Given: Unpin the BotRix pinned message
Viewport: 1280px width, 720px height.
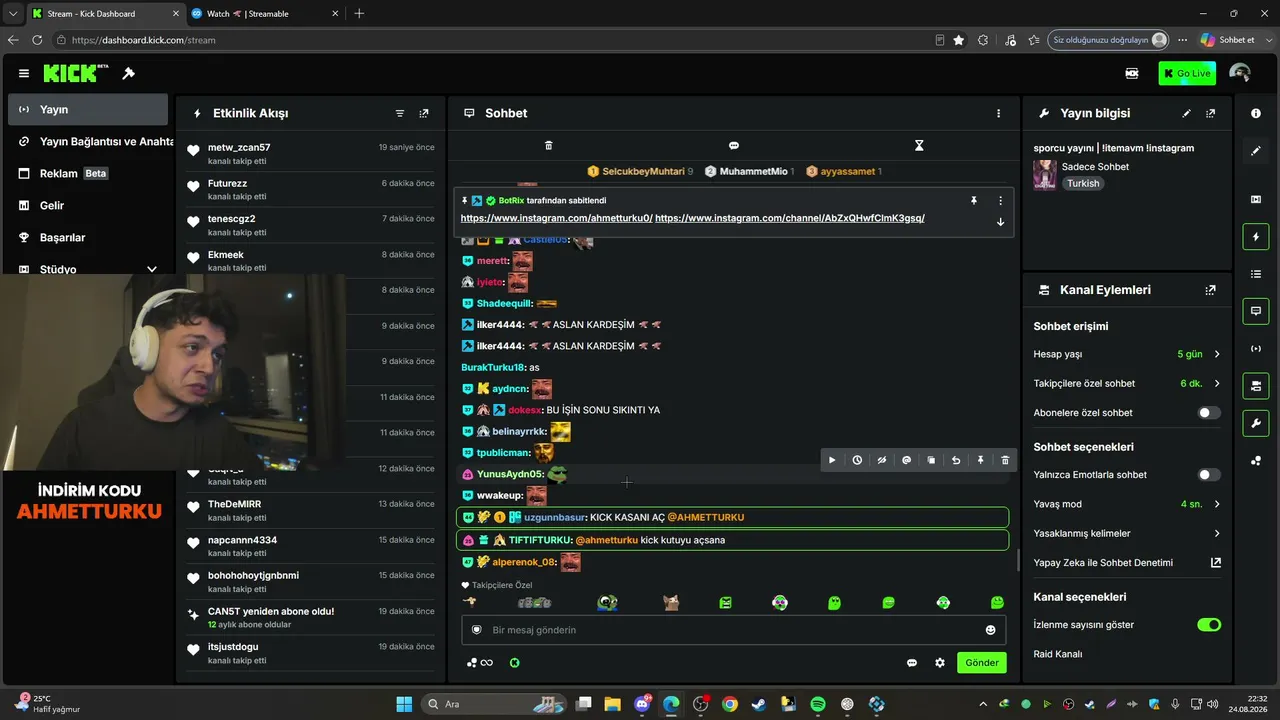Looking at the screenshot, I should (x=974, y=201).
